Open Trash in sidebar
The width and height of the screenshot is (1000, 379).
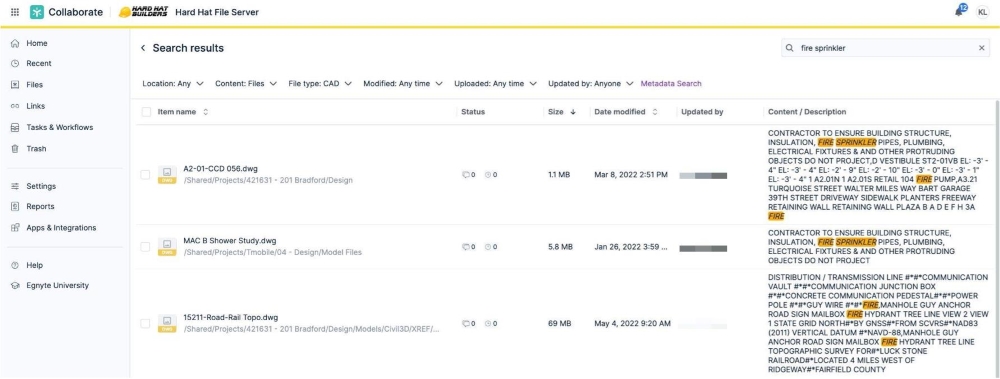(36, 149)
